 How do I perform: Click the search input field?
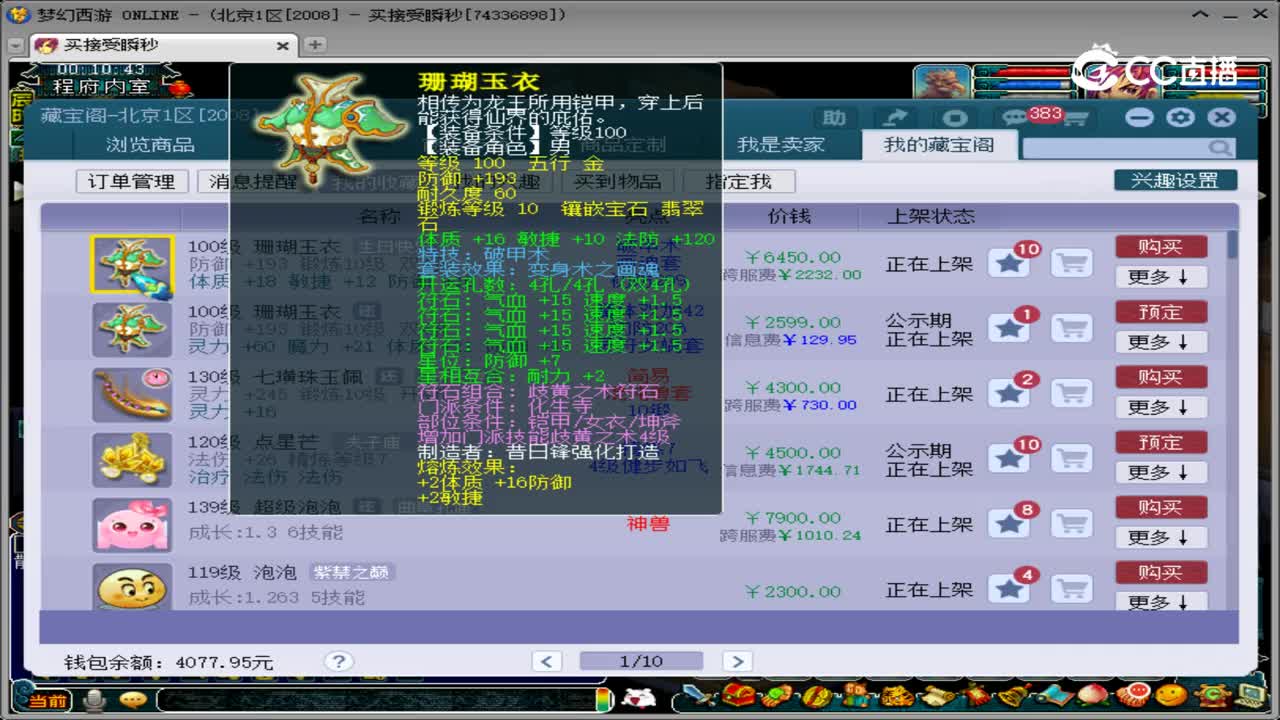tap(1129, 148)
